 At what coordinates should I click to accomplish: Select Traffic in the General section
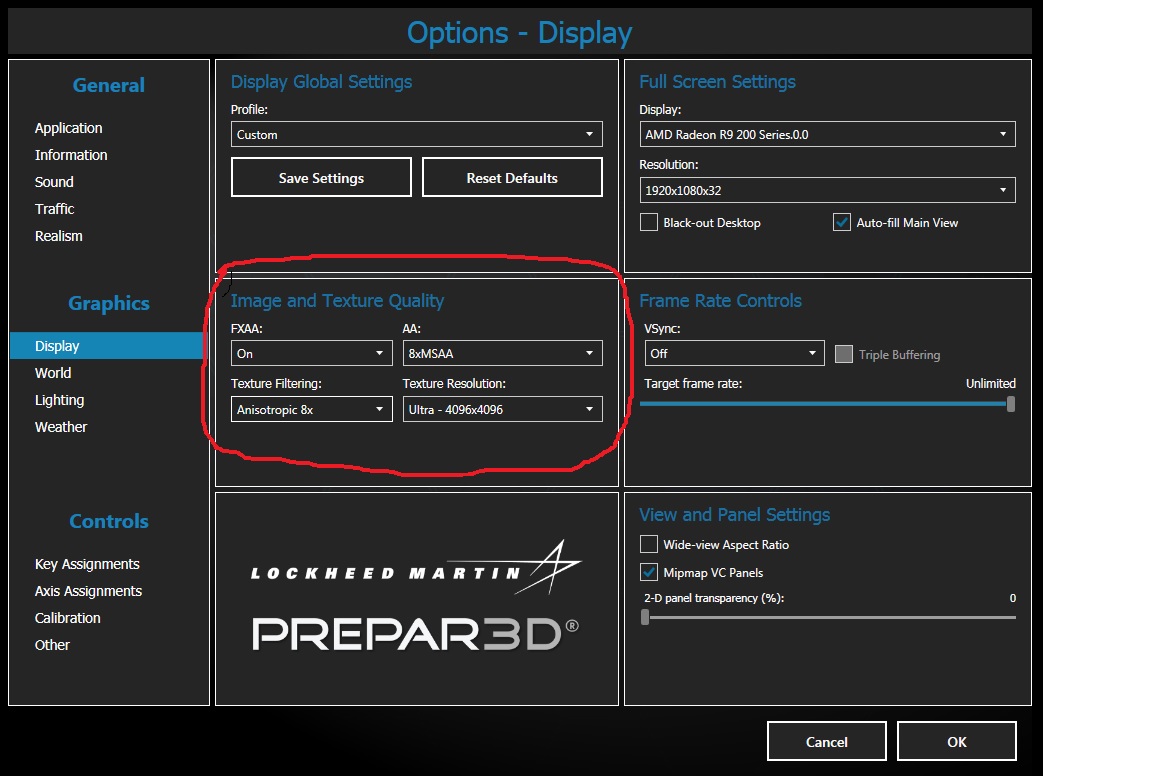point(54,209)
